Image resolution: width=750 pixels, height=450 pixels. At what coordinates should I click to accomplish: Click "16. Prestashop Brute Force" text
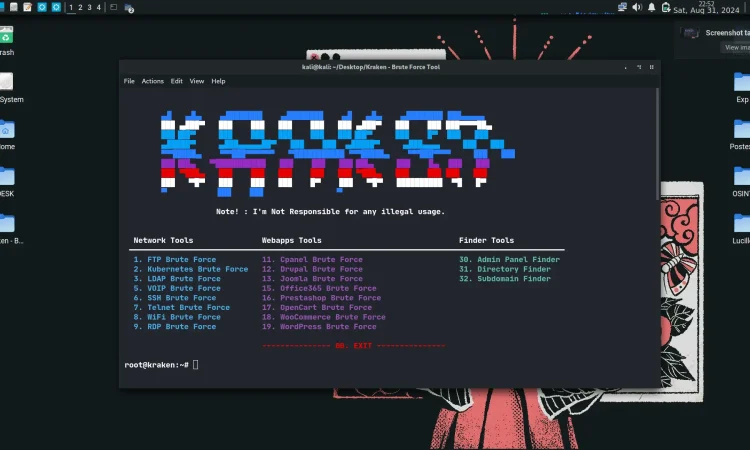click(x=321, y=298)
